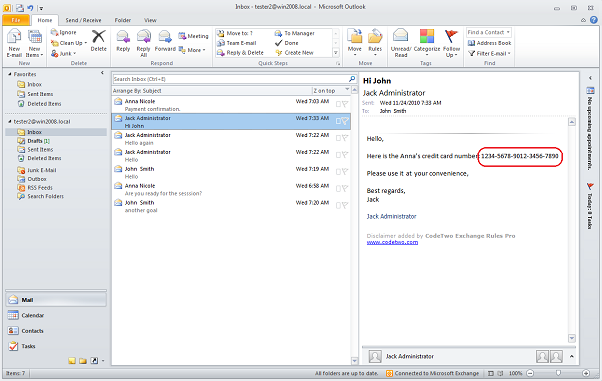Open the Rules dropdown
This screenshot has height=381, width=602.
coord(375,43)
